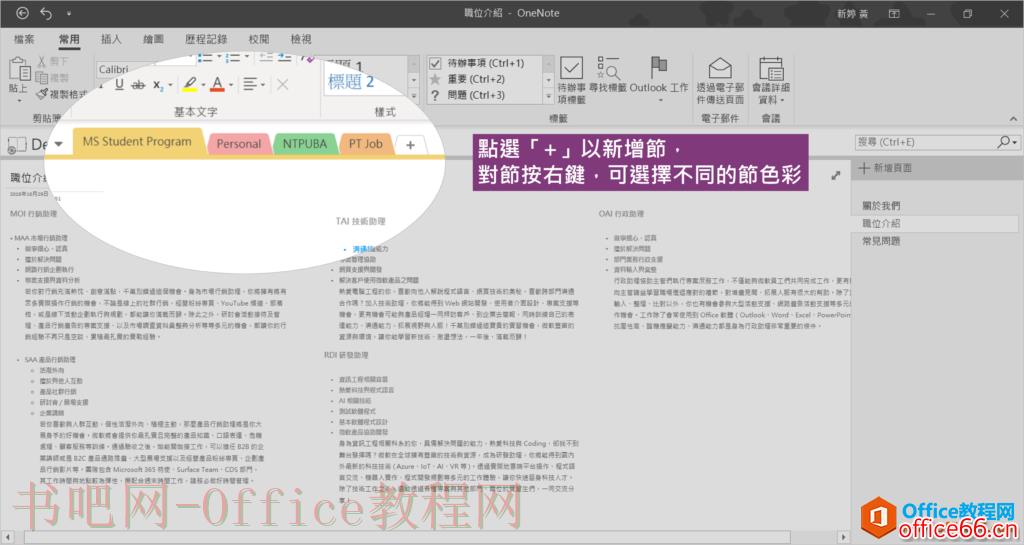Open the numbering style dropdown arrow
This screenshot has height=545, width=1024.
[x=247, y=57]
